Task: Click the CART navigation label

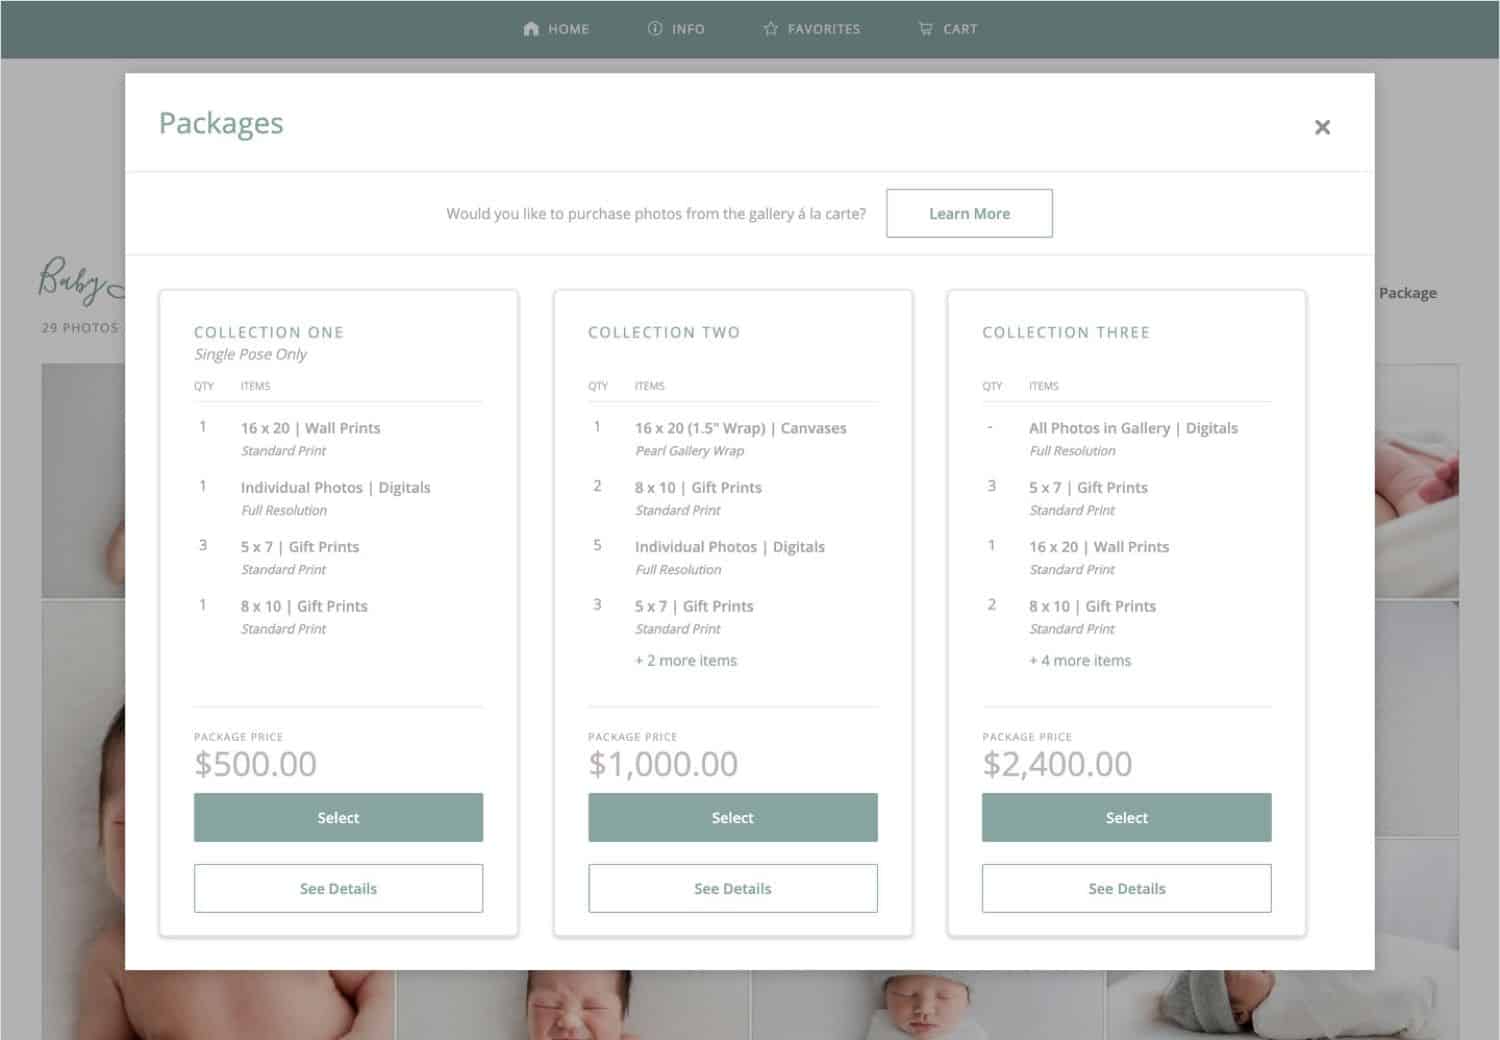Action: (960, 29)
